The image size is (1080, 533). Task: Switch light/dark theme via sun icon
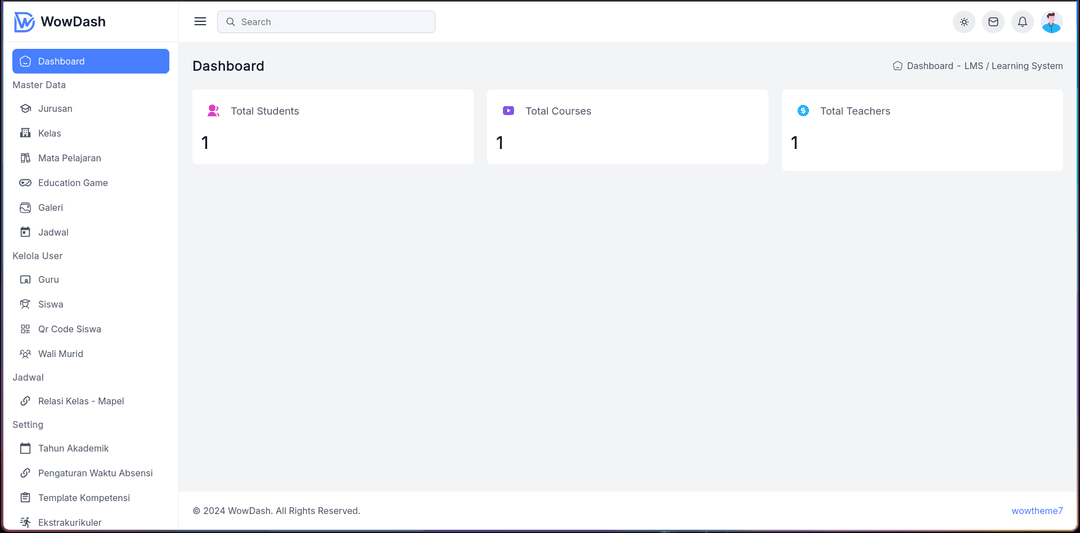point(964,22)
